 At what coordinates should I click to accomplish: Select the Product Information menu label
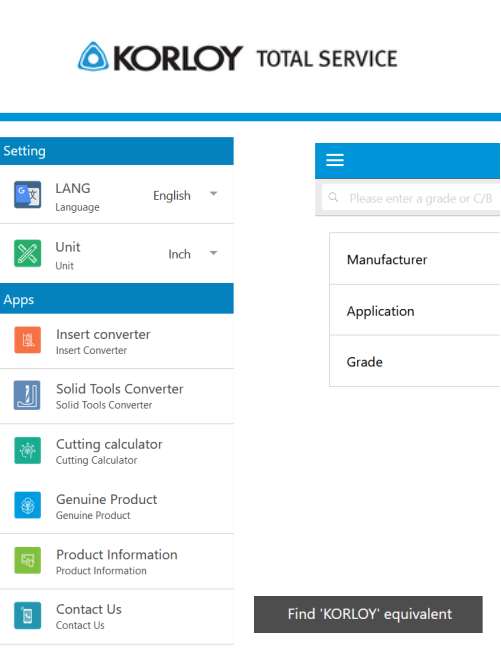coord(117,554)
